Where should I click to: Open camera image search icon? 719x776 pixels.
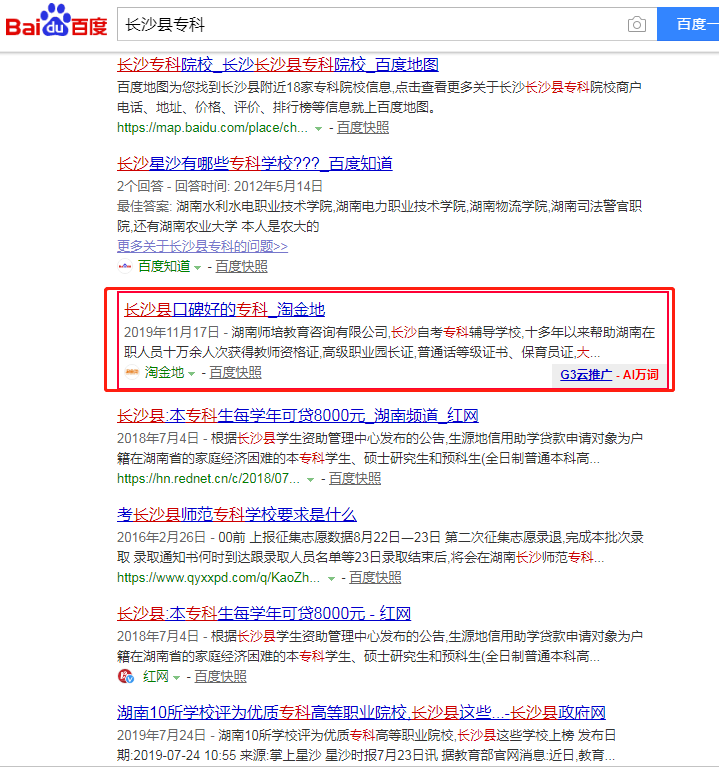pyautogui.click(x=636, y=24)
